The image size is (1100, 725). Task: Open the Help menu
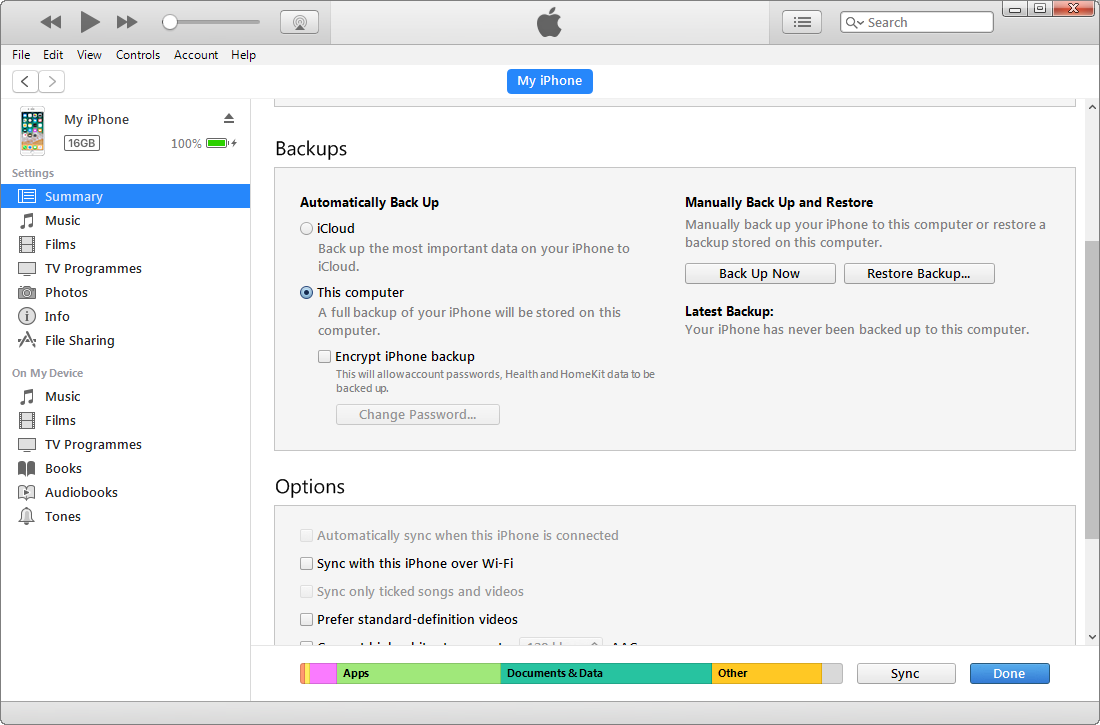tap(243, 55)
